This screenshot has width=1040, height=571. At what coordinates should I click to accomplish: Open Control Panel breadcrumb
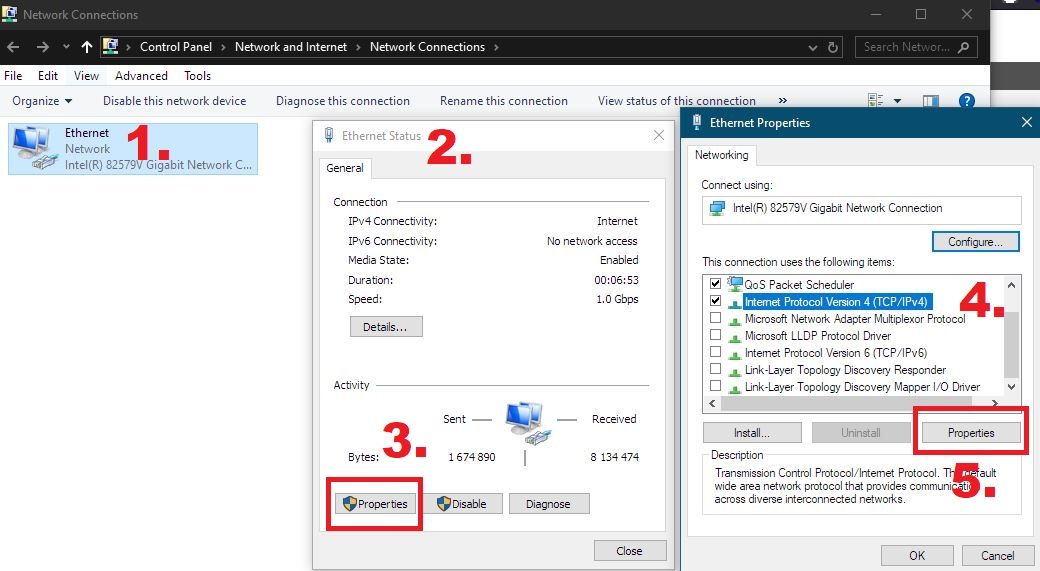click(176, 47)
